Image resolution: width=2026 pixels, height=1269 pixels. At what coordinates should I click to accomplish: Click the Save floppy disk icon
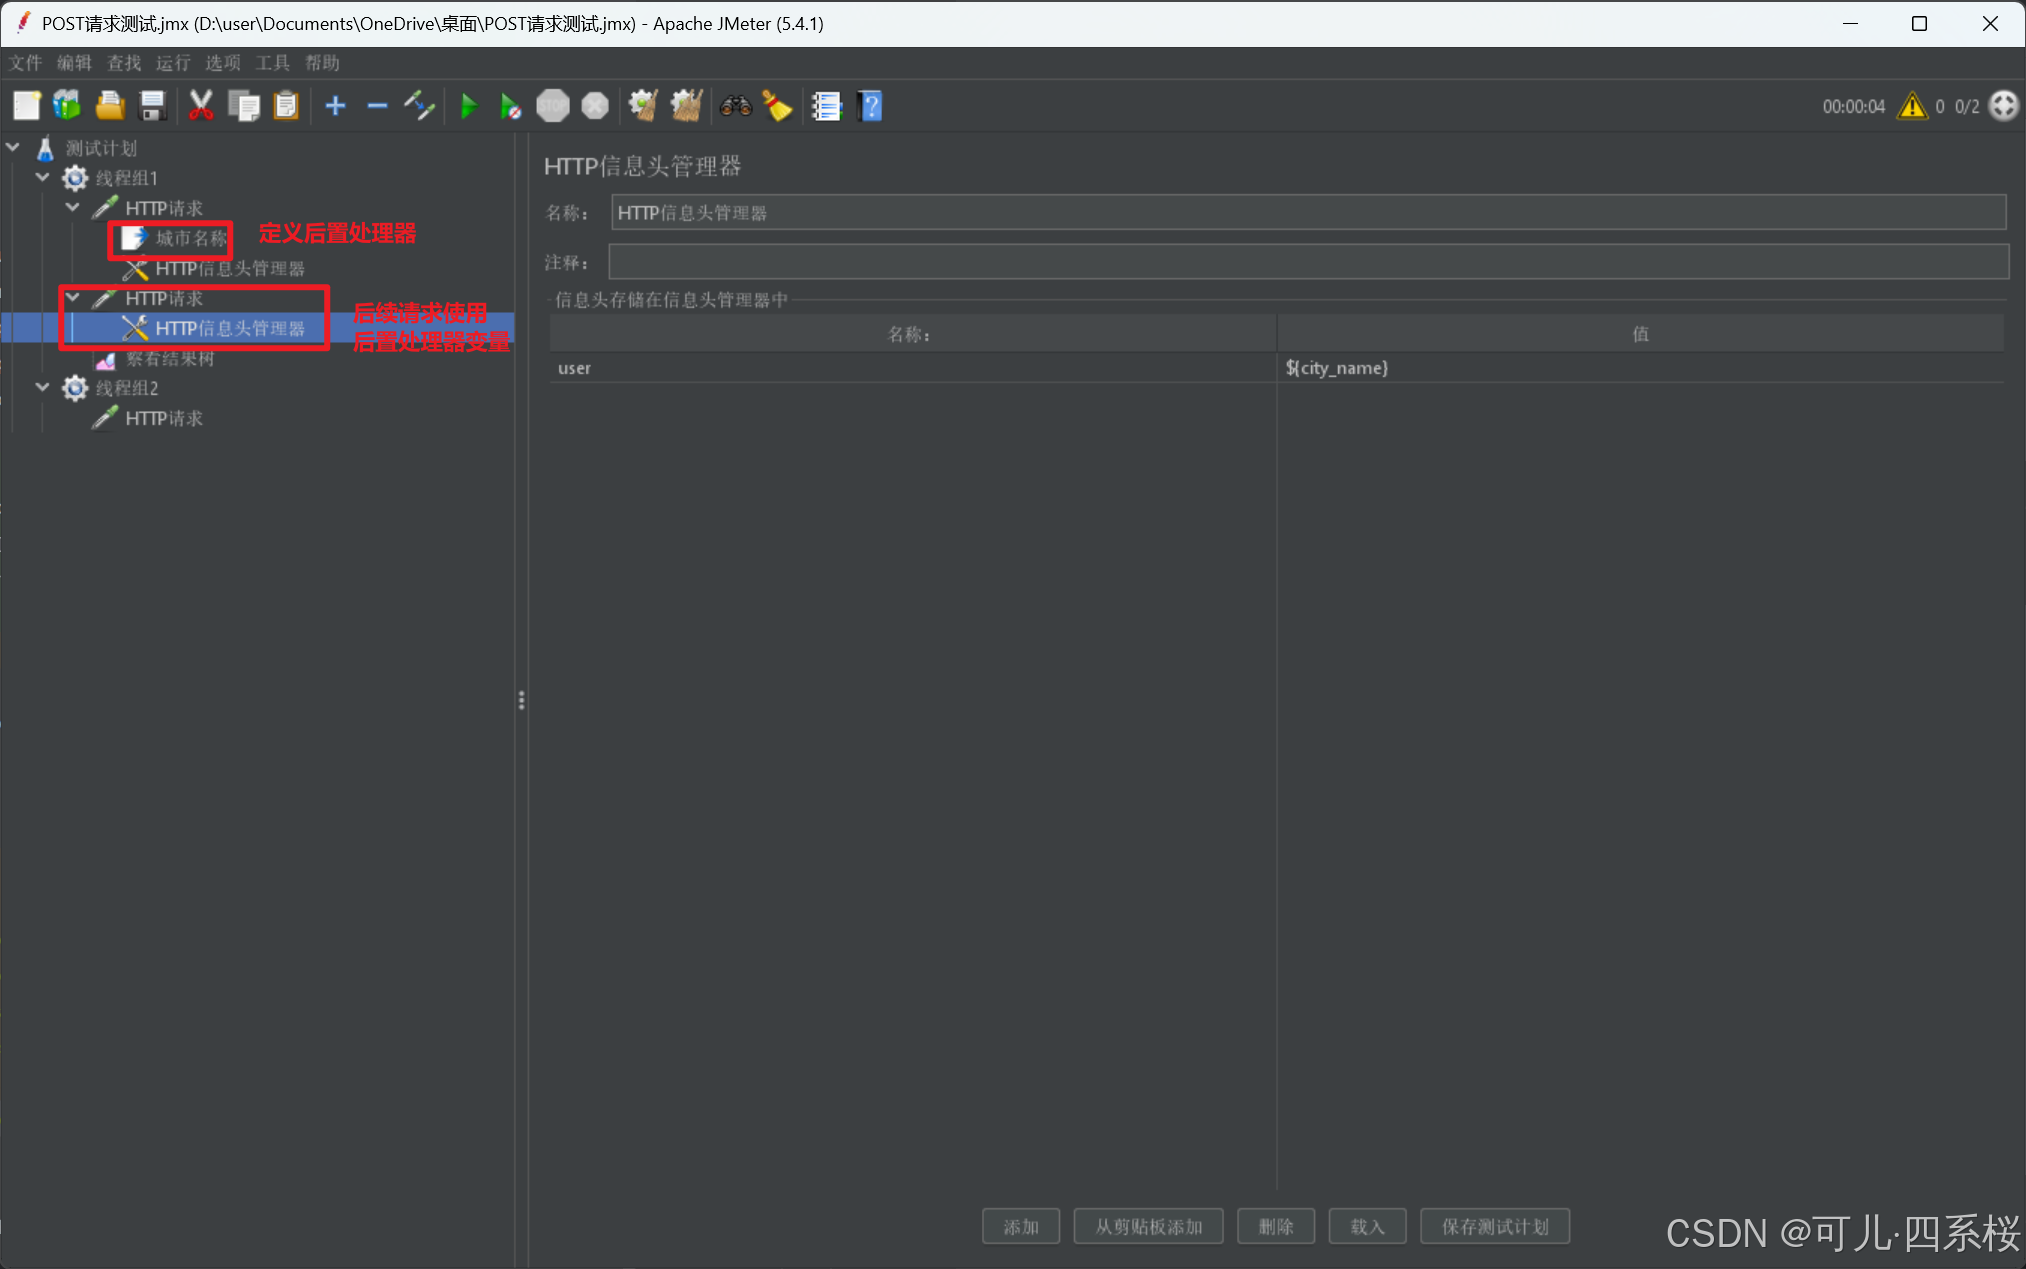click(152, 106)
